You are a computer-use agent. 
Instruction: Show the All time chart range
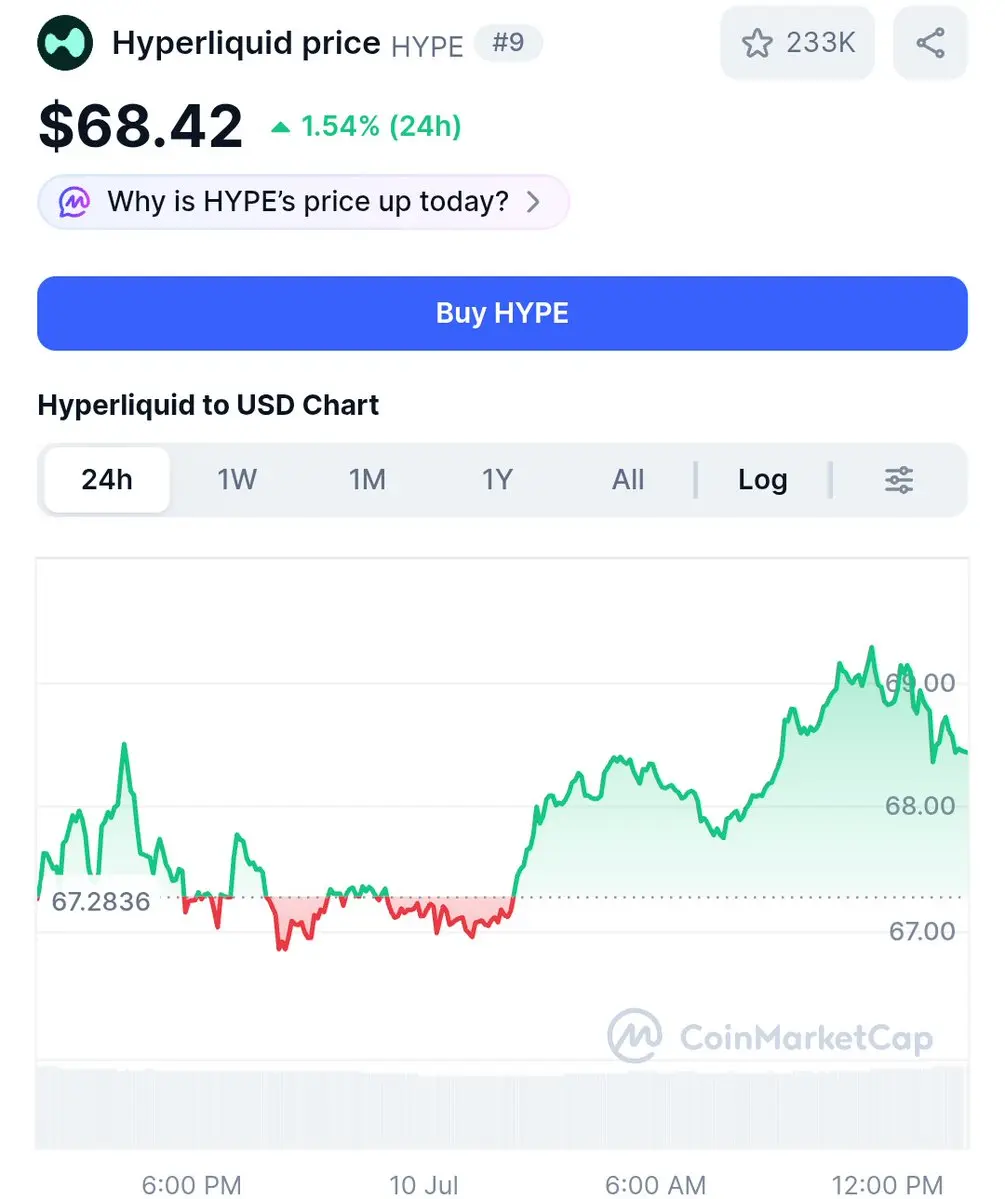(628, 479)
